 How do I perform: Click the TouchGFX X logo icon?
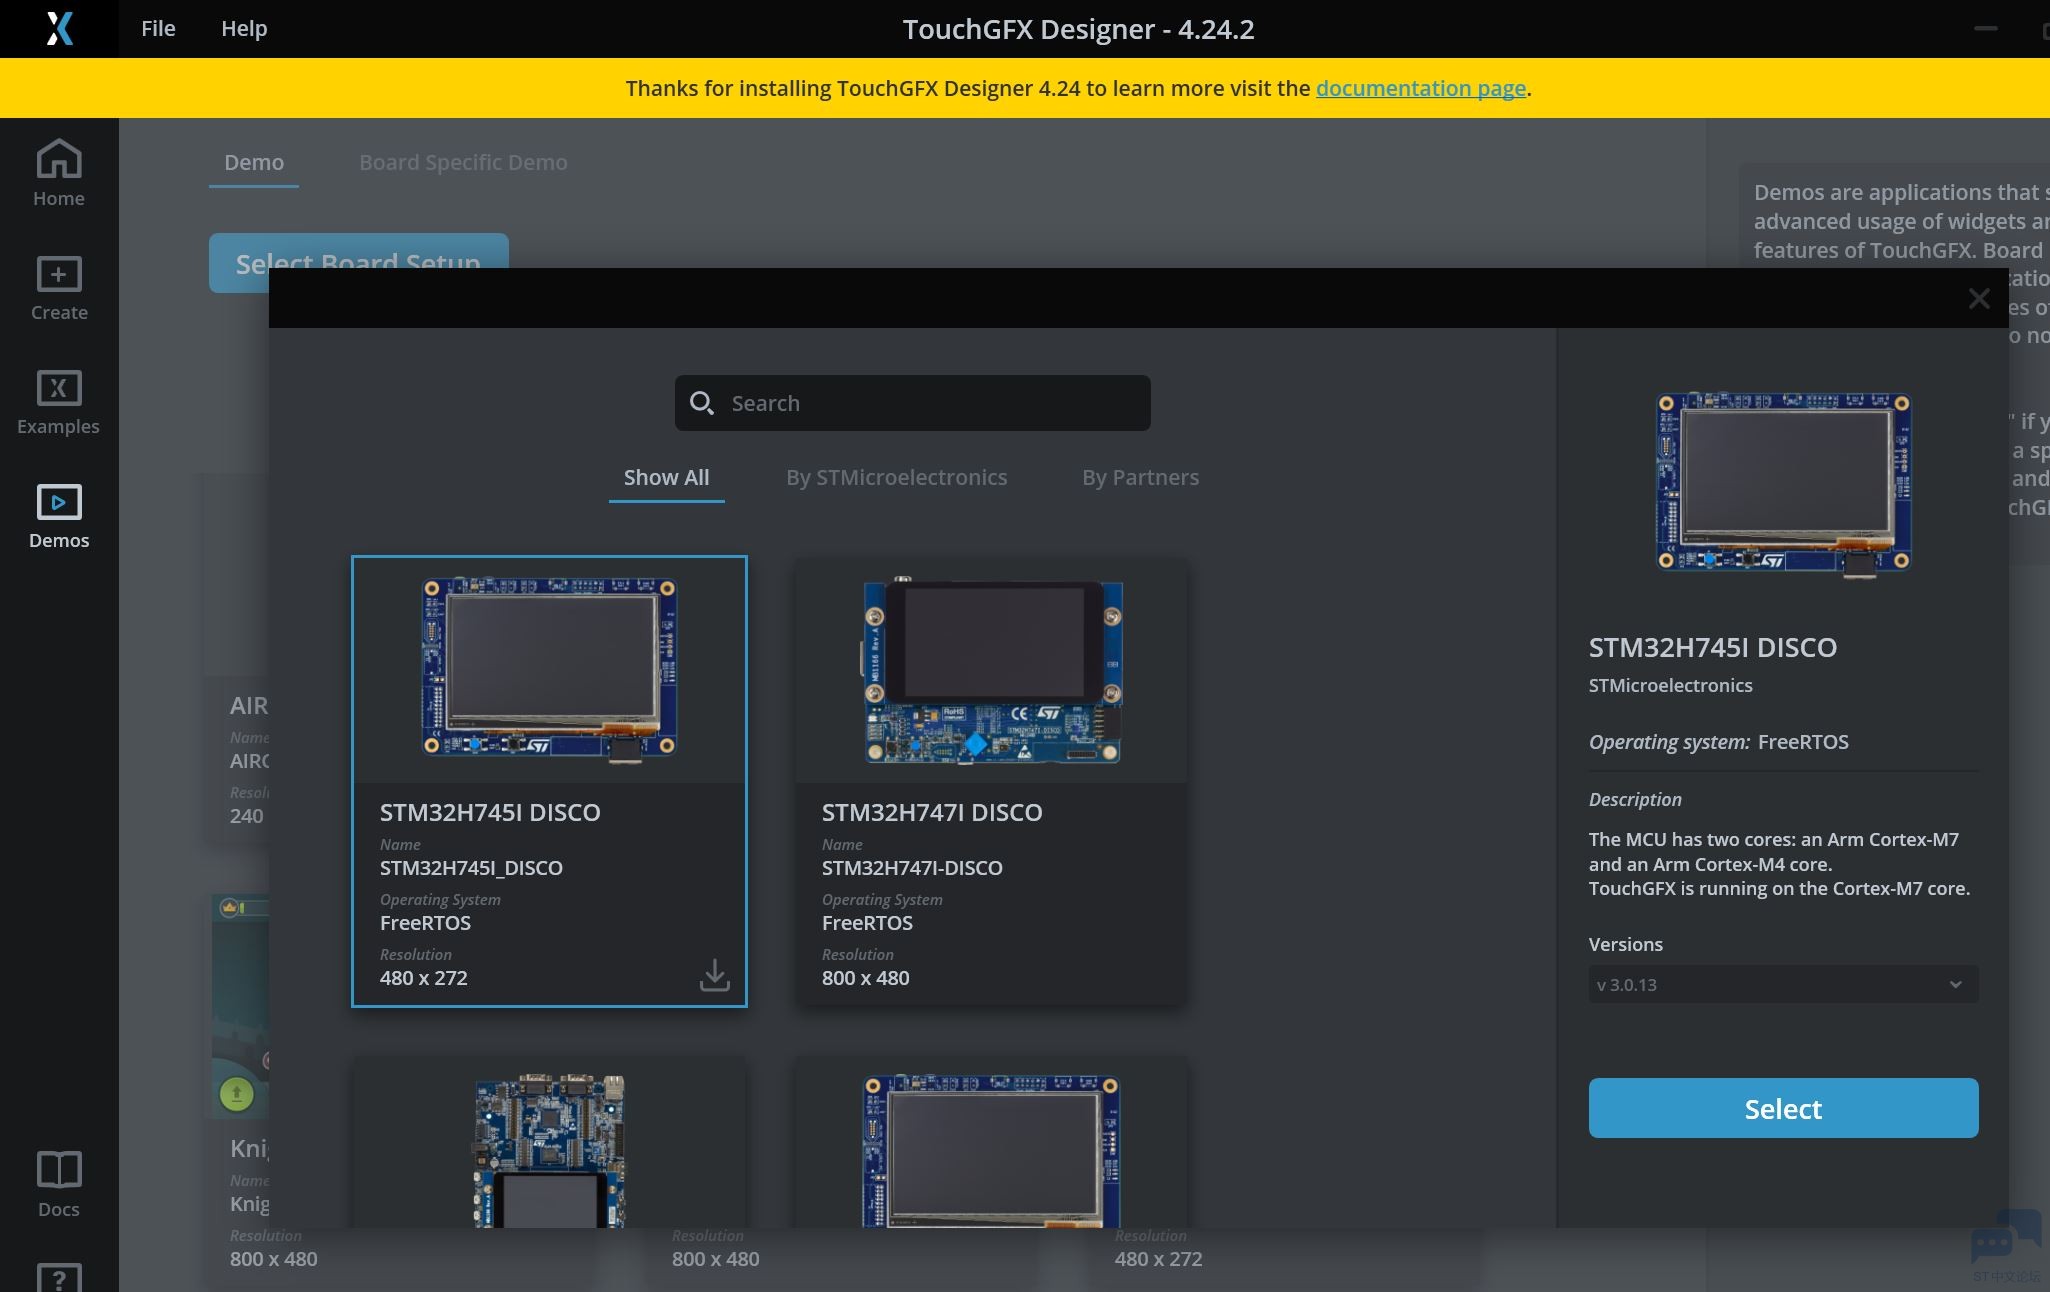pyautogui.click(x=59, y=28)
